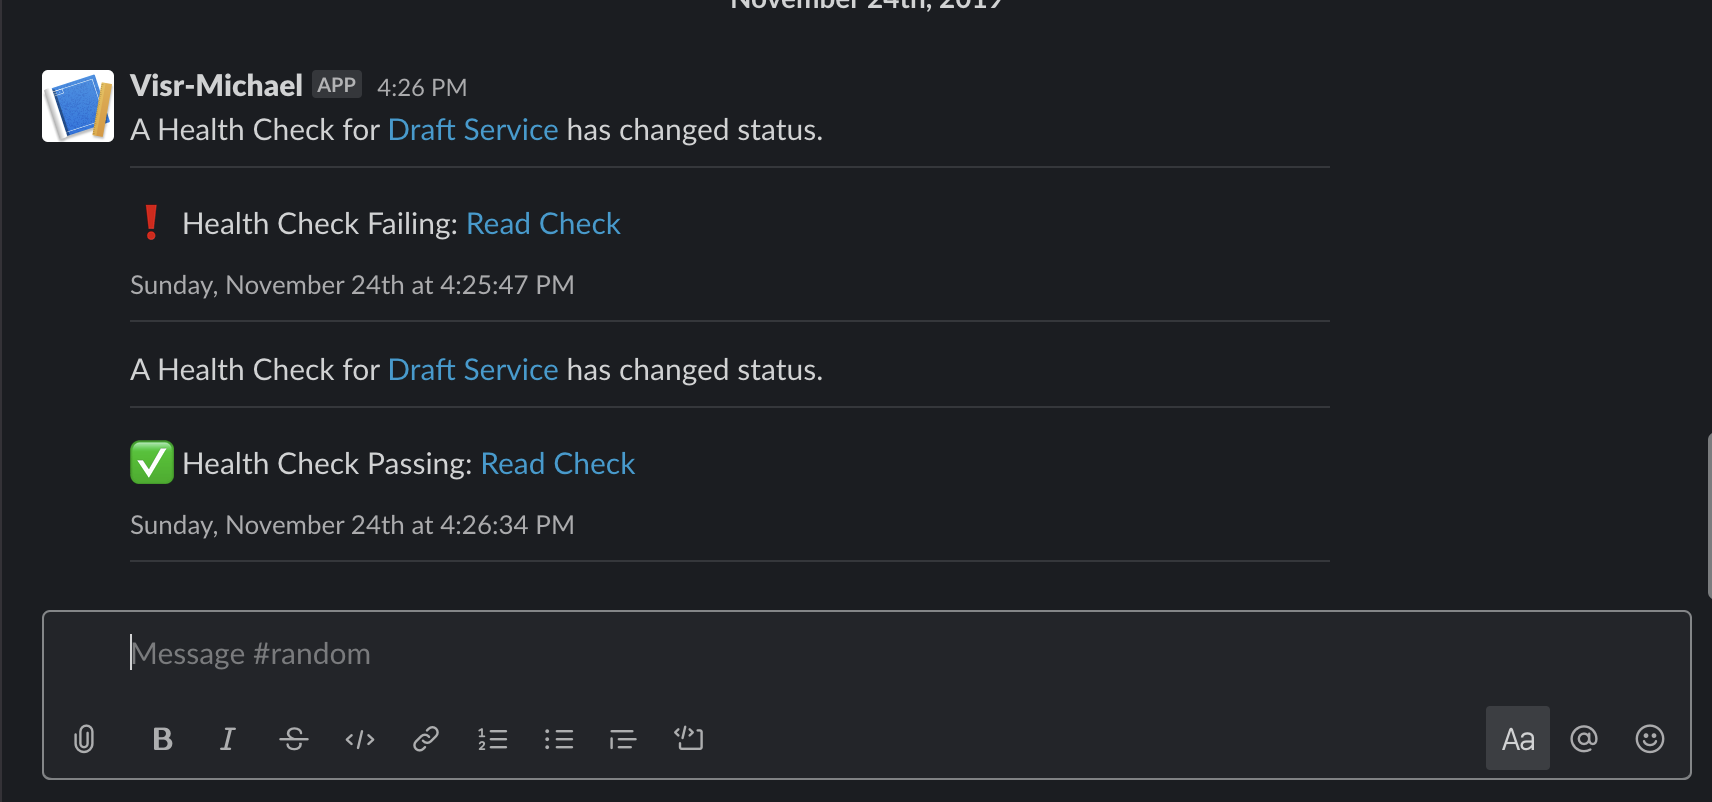
Task: Insert a code block
Action: 689,738
